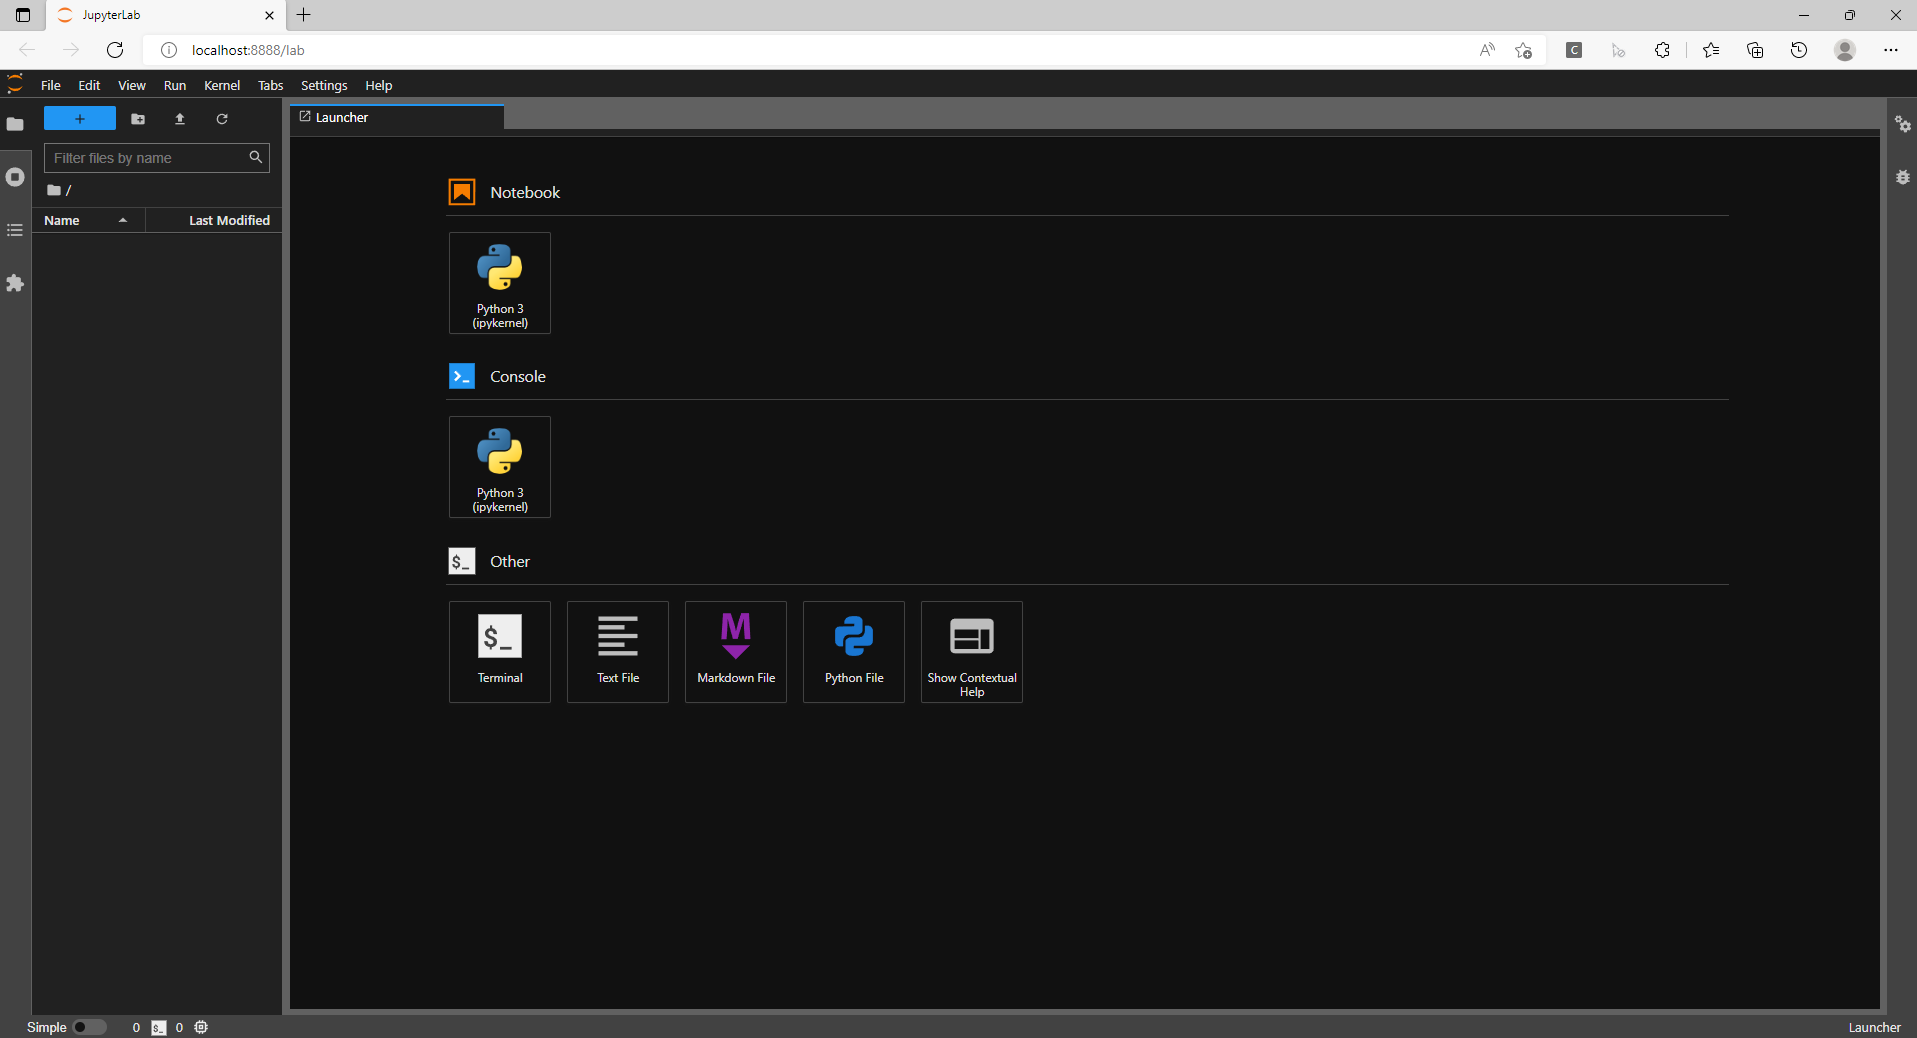Click site information icon in address bar

169,50
